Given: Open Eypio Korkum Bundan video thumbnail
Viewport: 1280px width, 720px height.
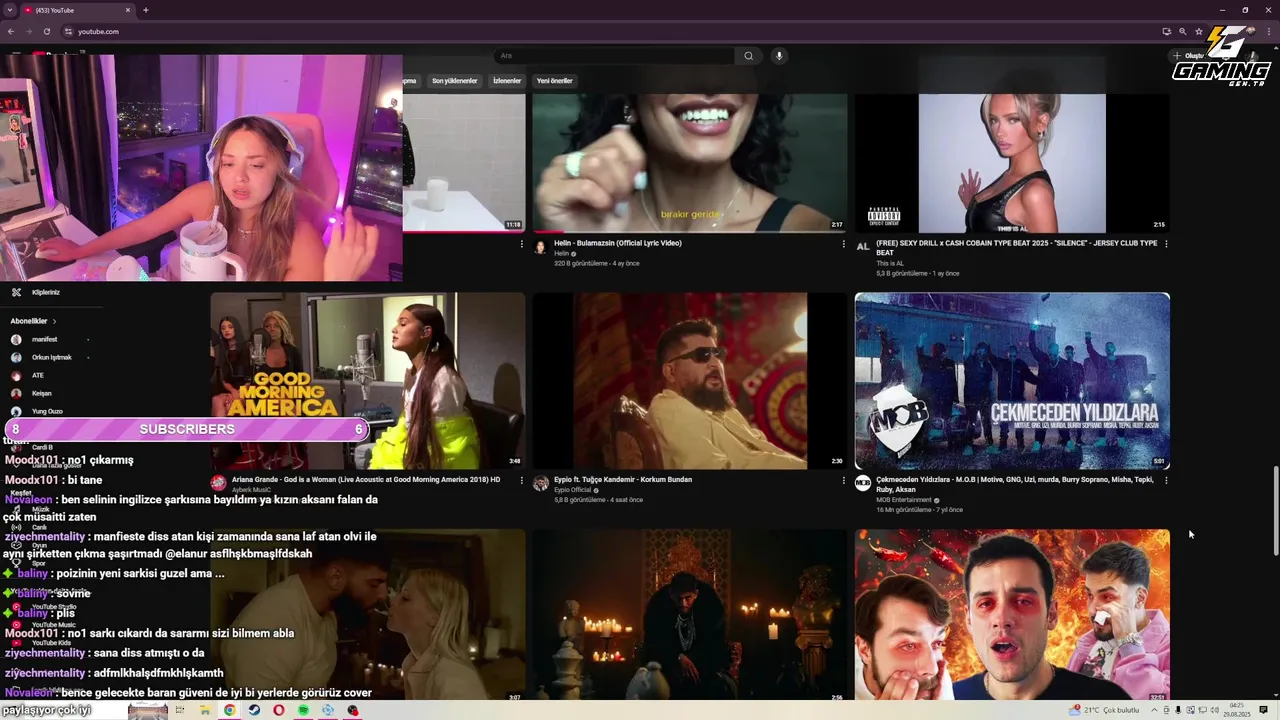Looking at the screenshot, I should click(689, 380).
